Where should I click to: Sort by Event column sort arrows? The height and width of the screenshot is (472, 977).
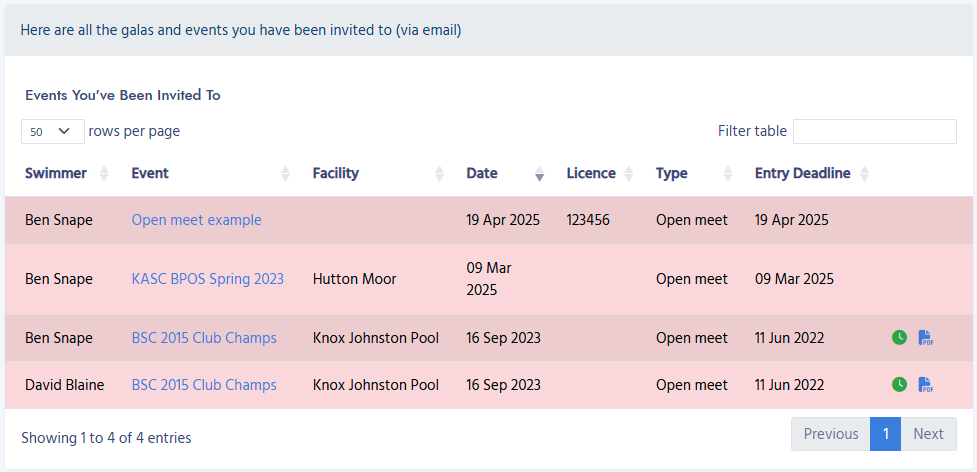coord(286,174)
